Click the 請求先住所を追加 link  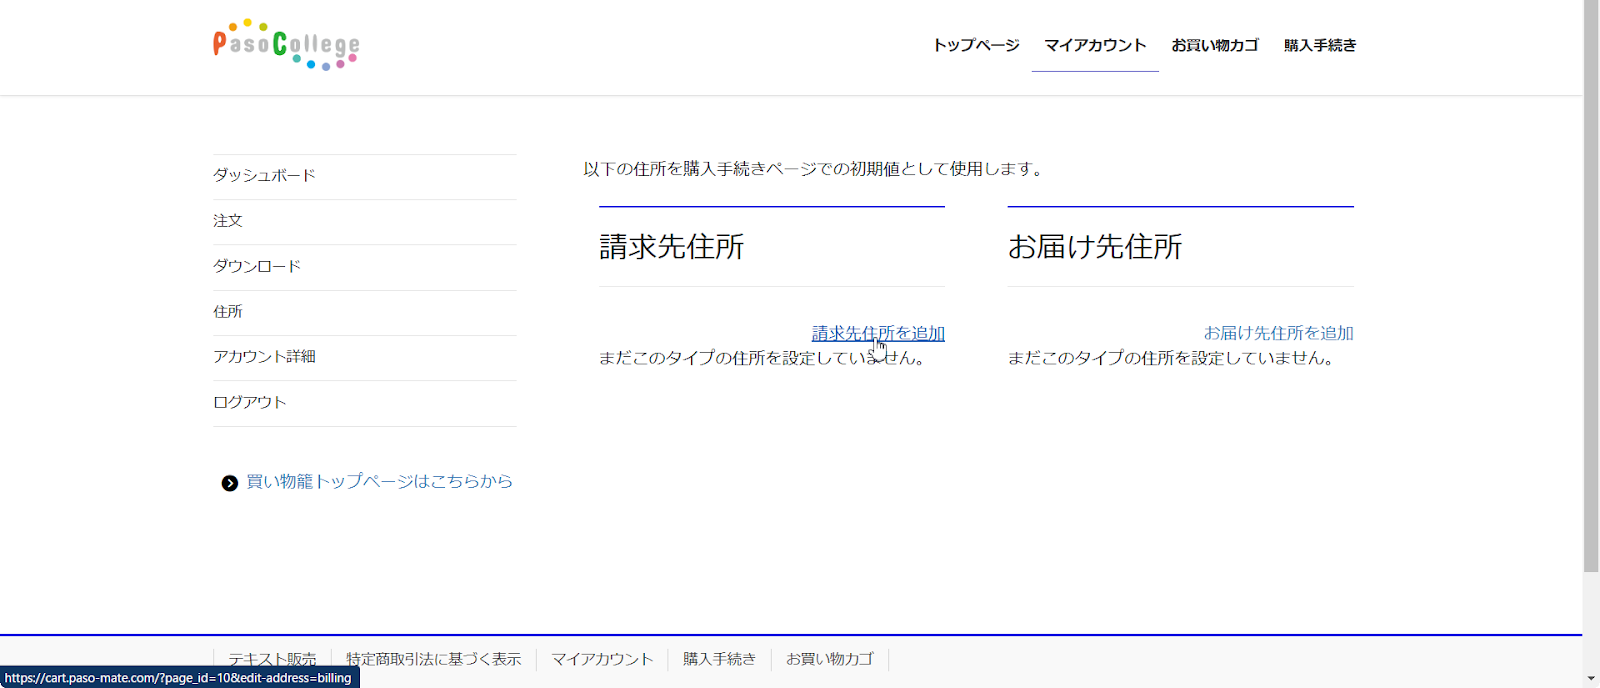click(878, 333)
